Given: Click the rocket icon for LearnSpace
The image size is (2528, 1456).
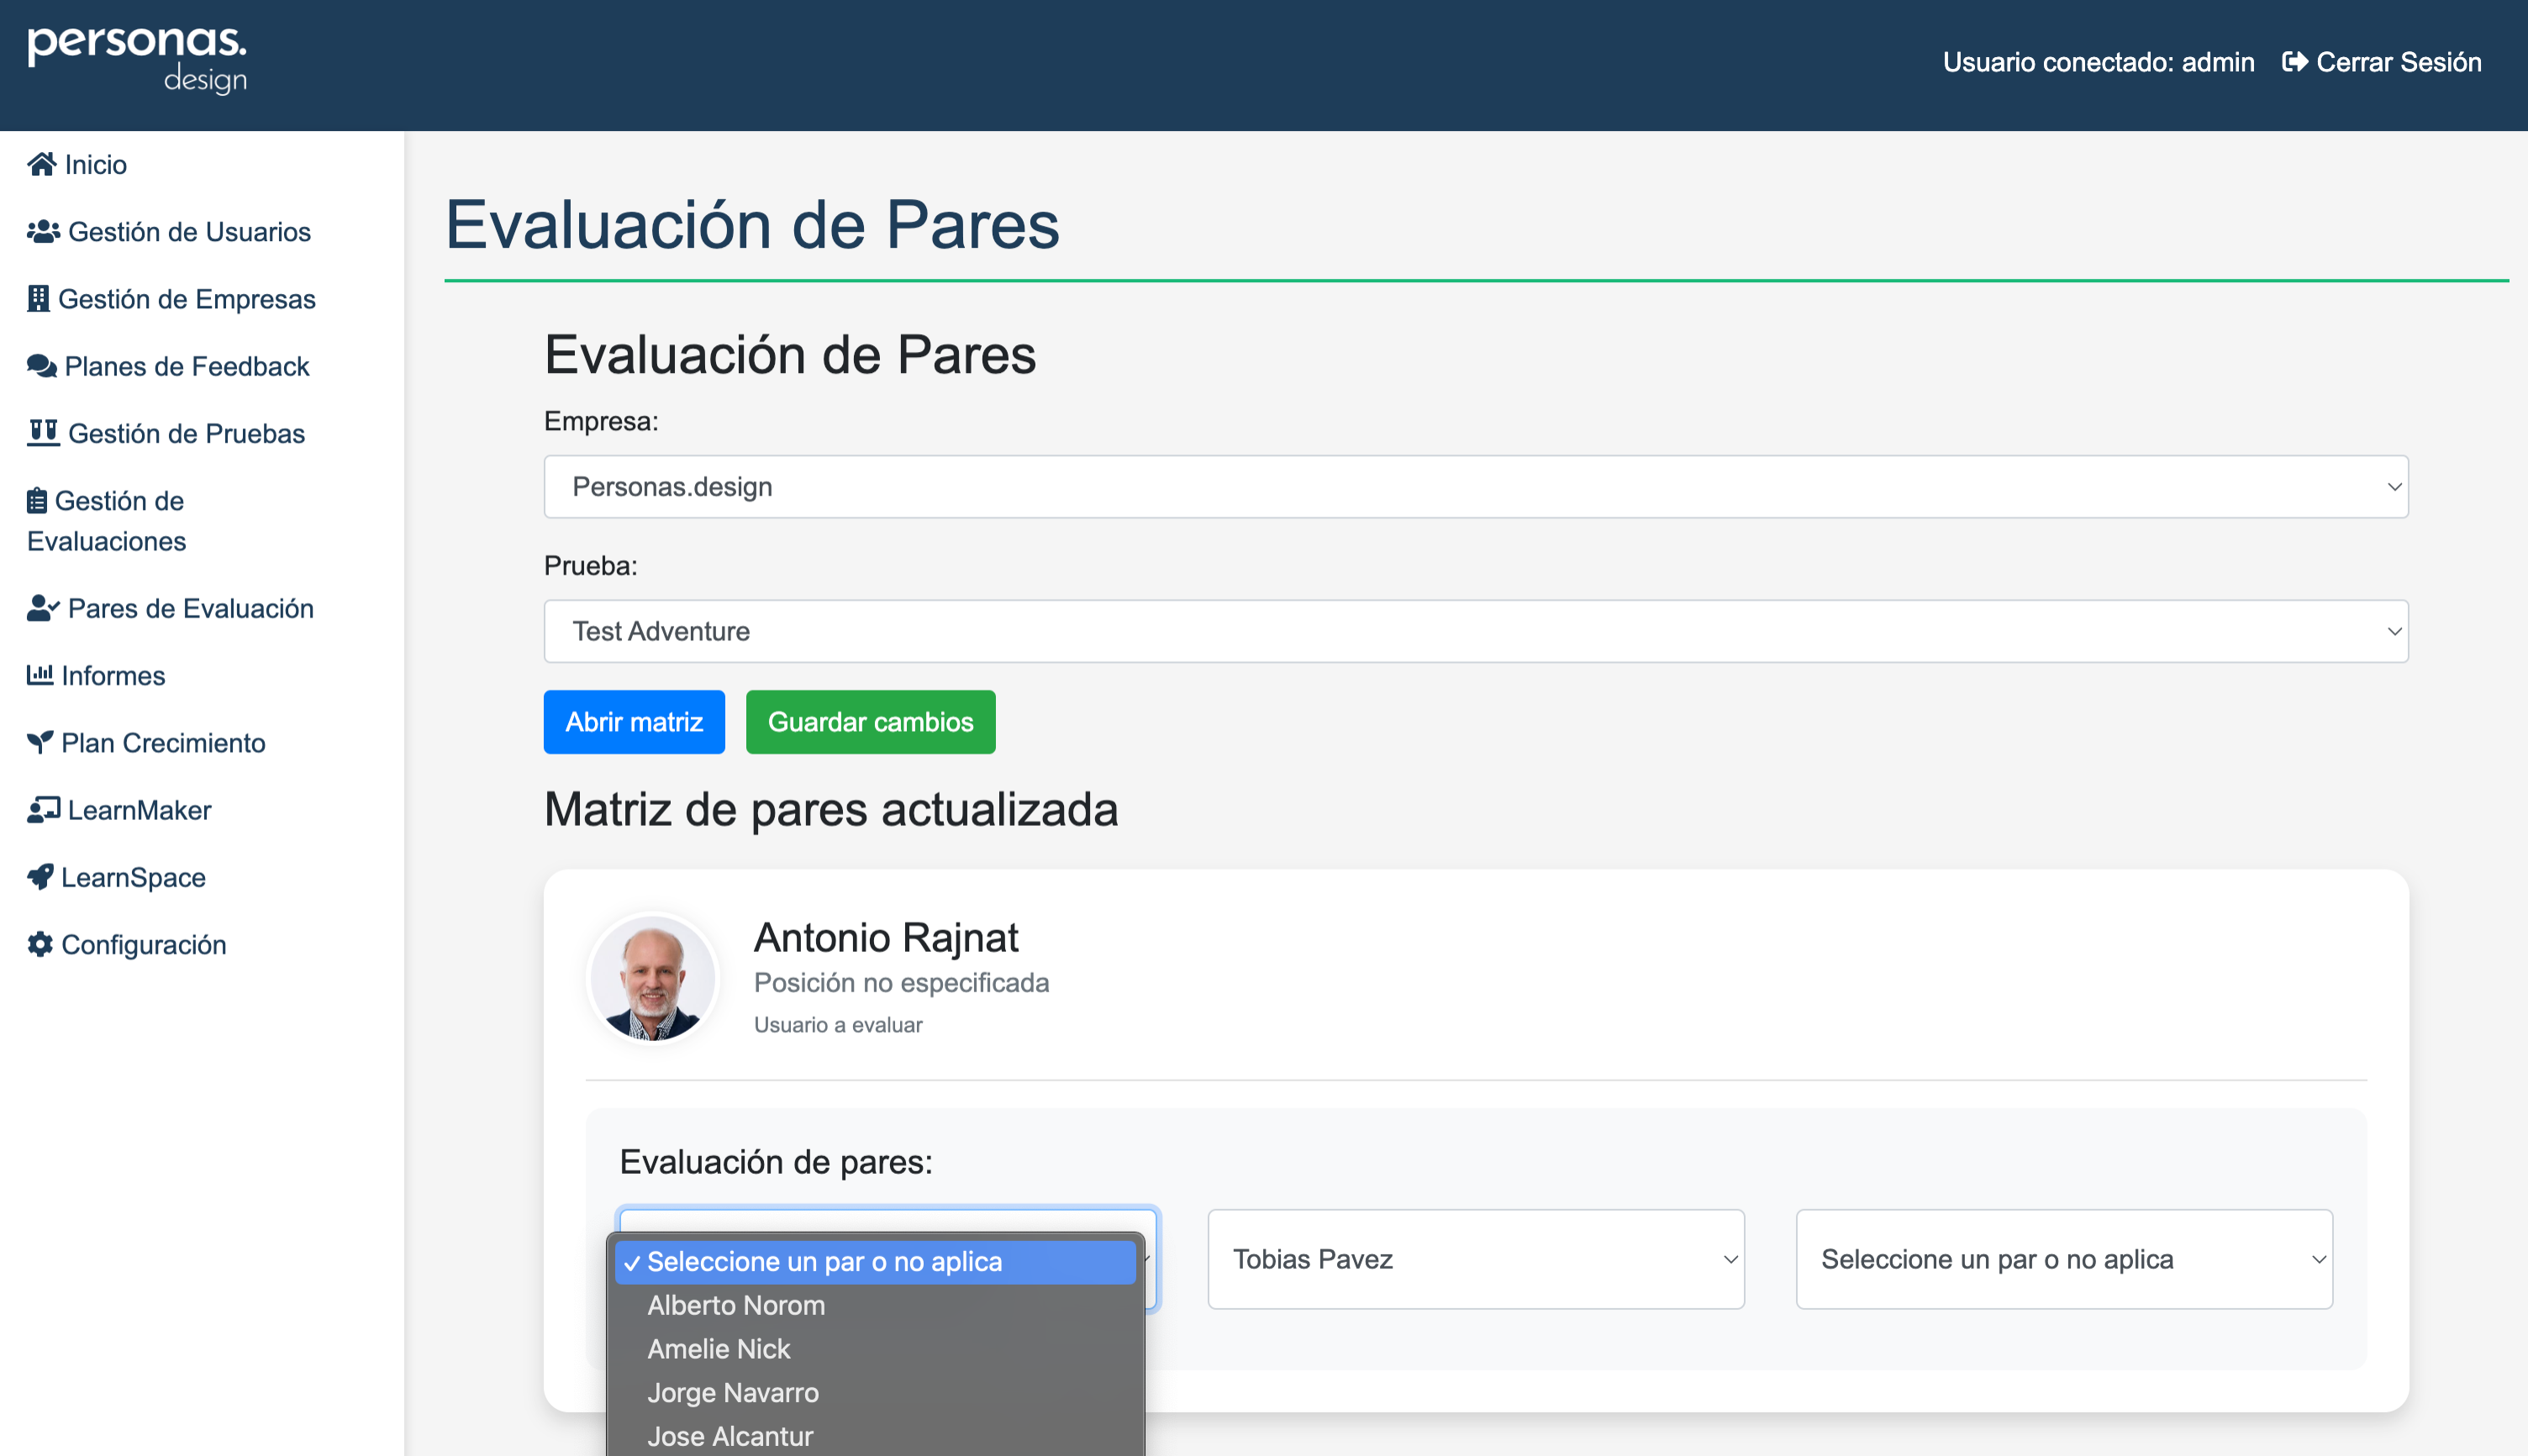Looking at the screenshot, I should pyautogui.click(x=40, y=877).
